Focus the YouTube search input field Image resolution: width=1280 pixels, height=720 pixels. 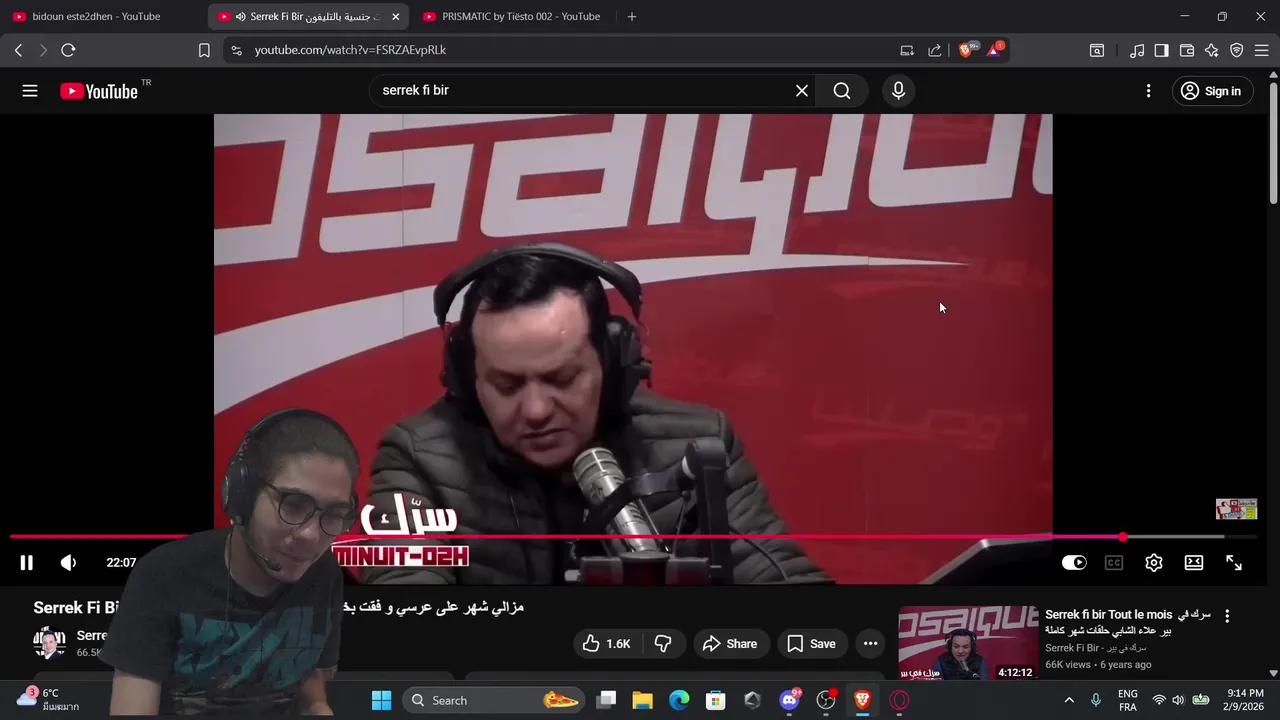coord(585,91)
